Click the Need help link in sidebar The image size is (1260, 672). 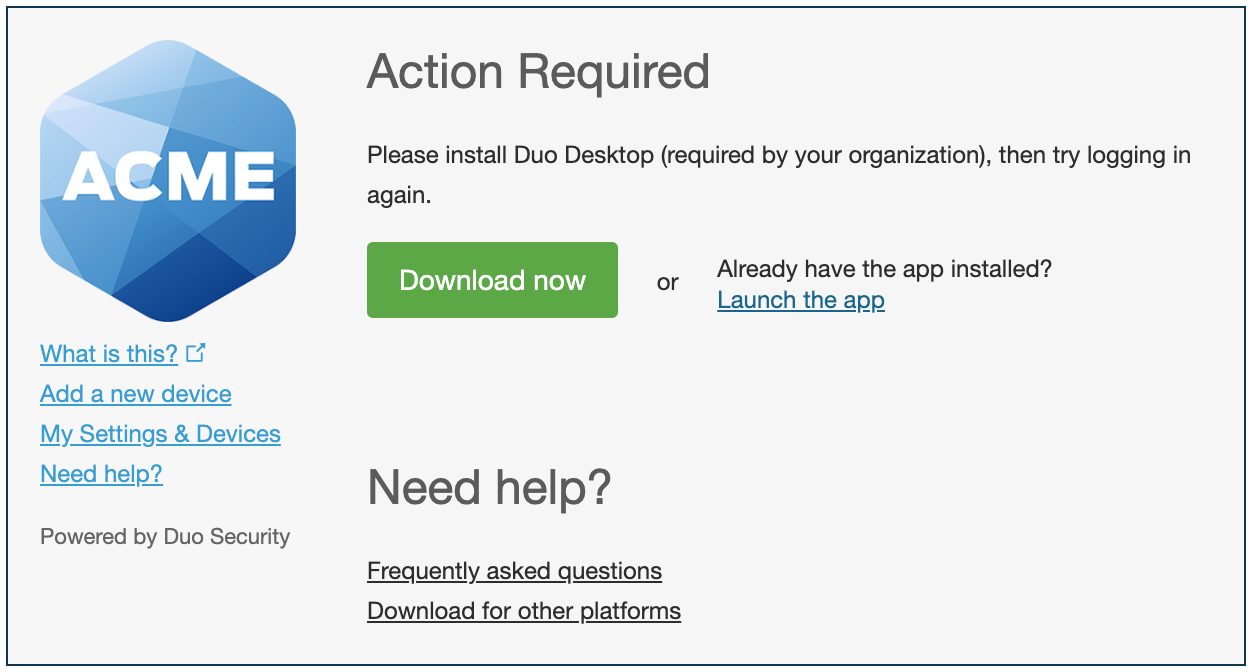tap(101, 473)
